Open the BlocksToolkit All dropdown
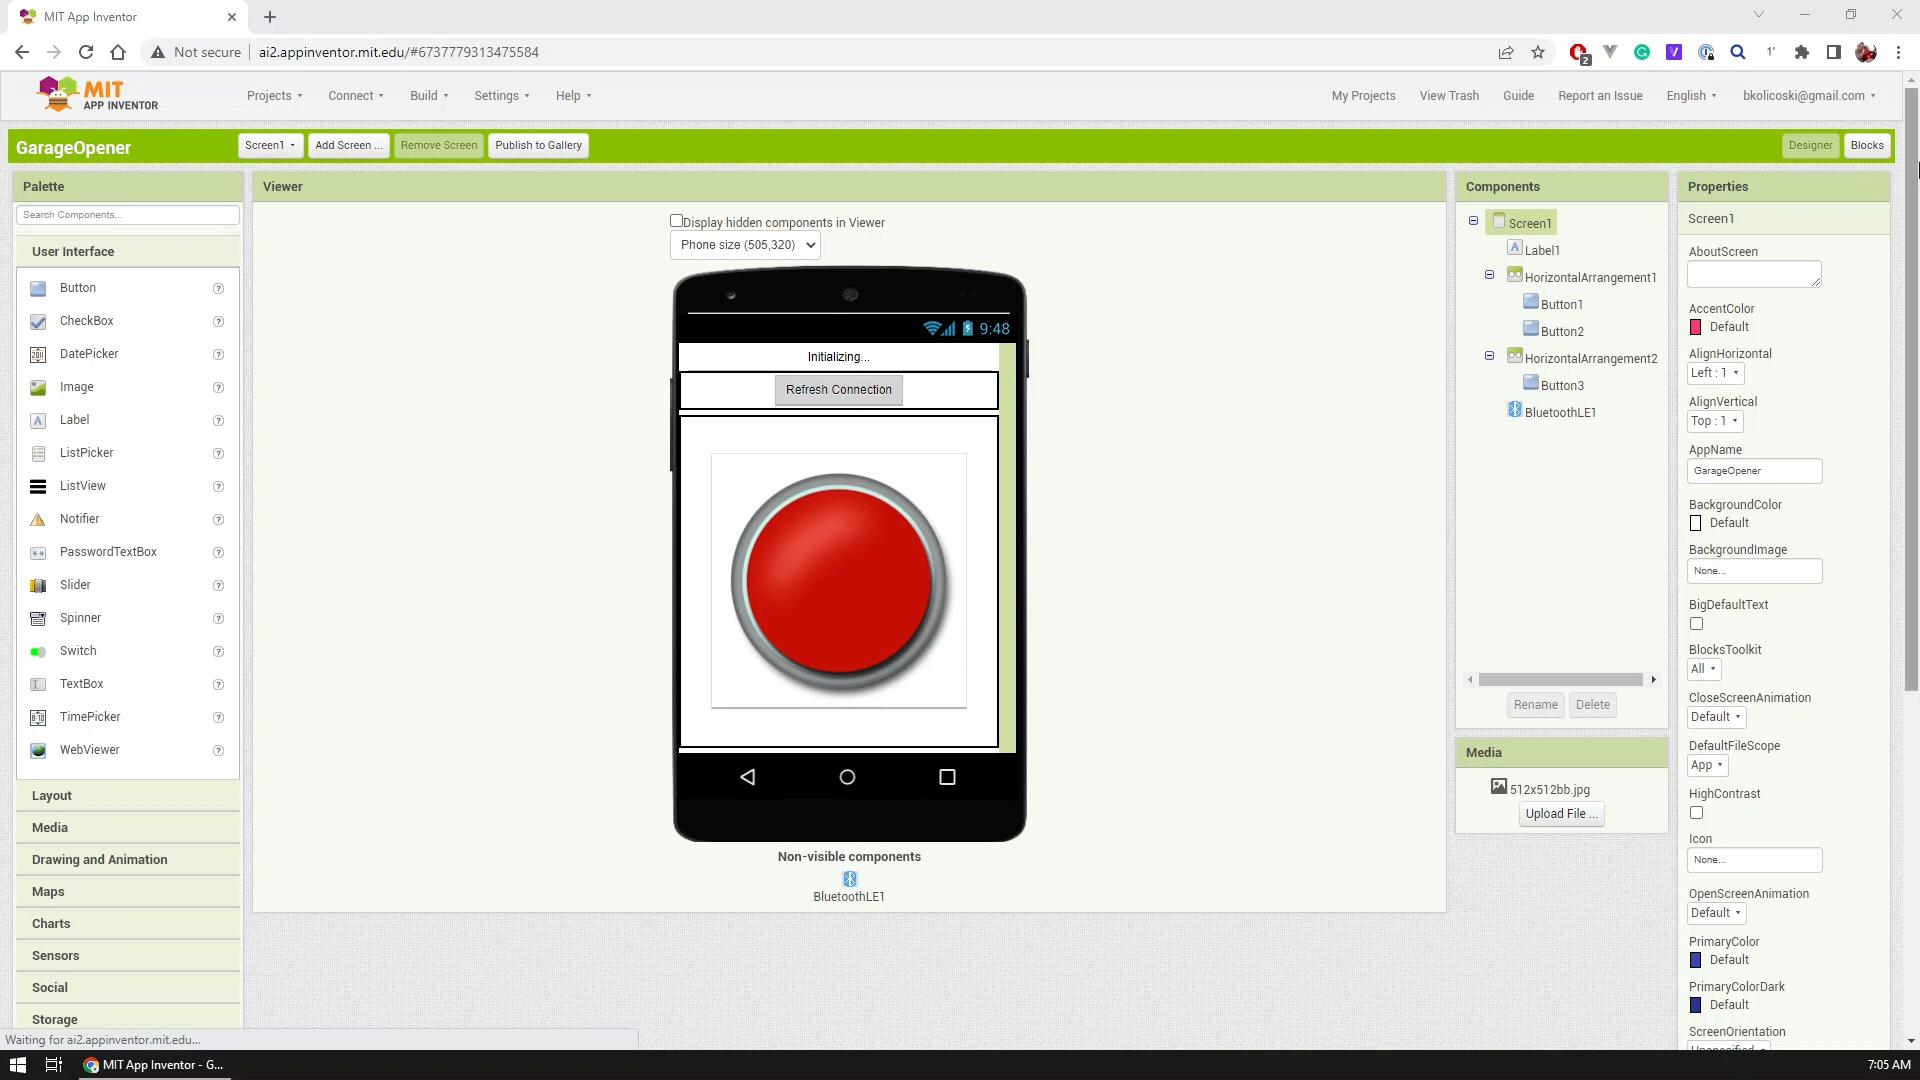This screenshot has width=1920, height=1080. (1704, 669)
